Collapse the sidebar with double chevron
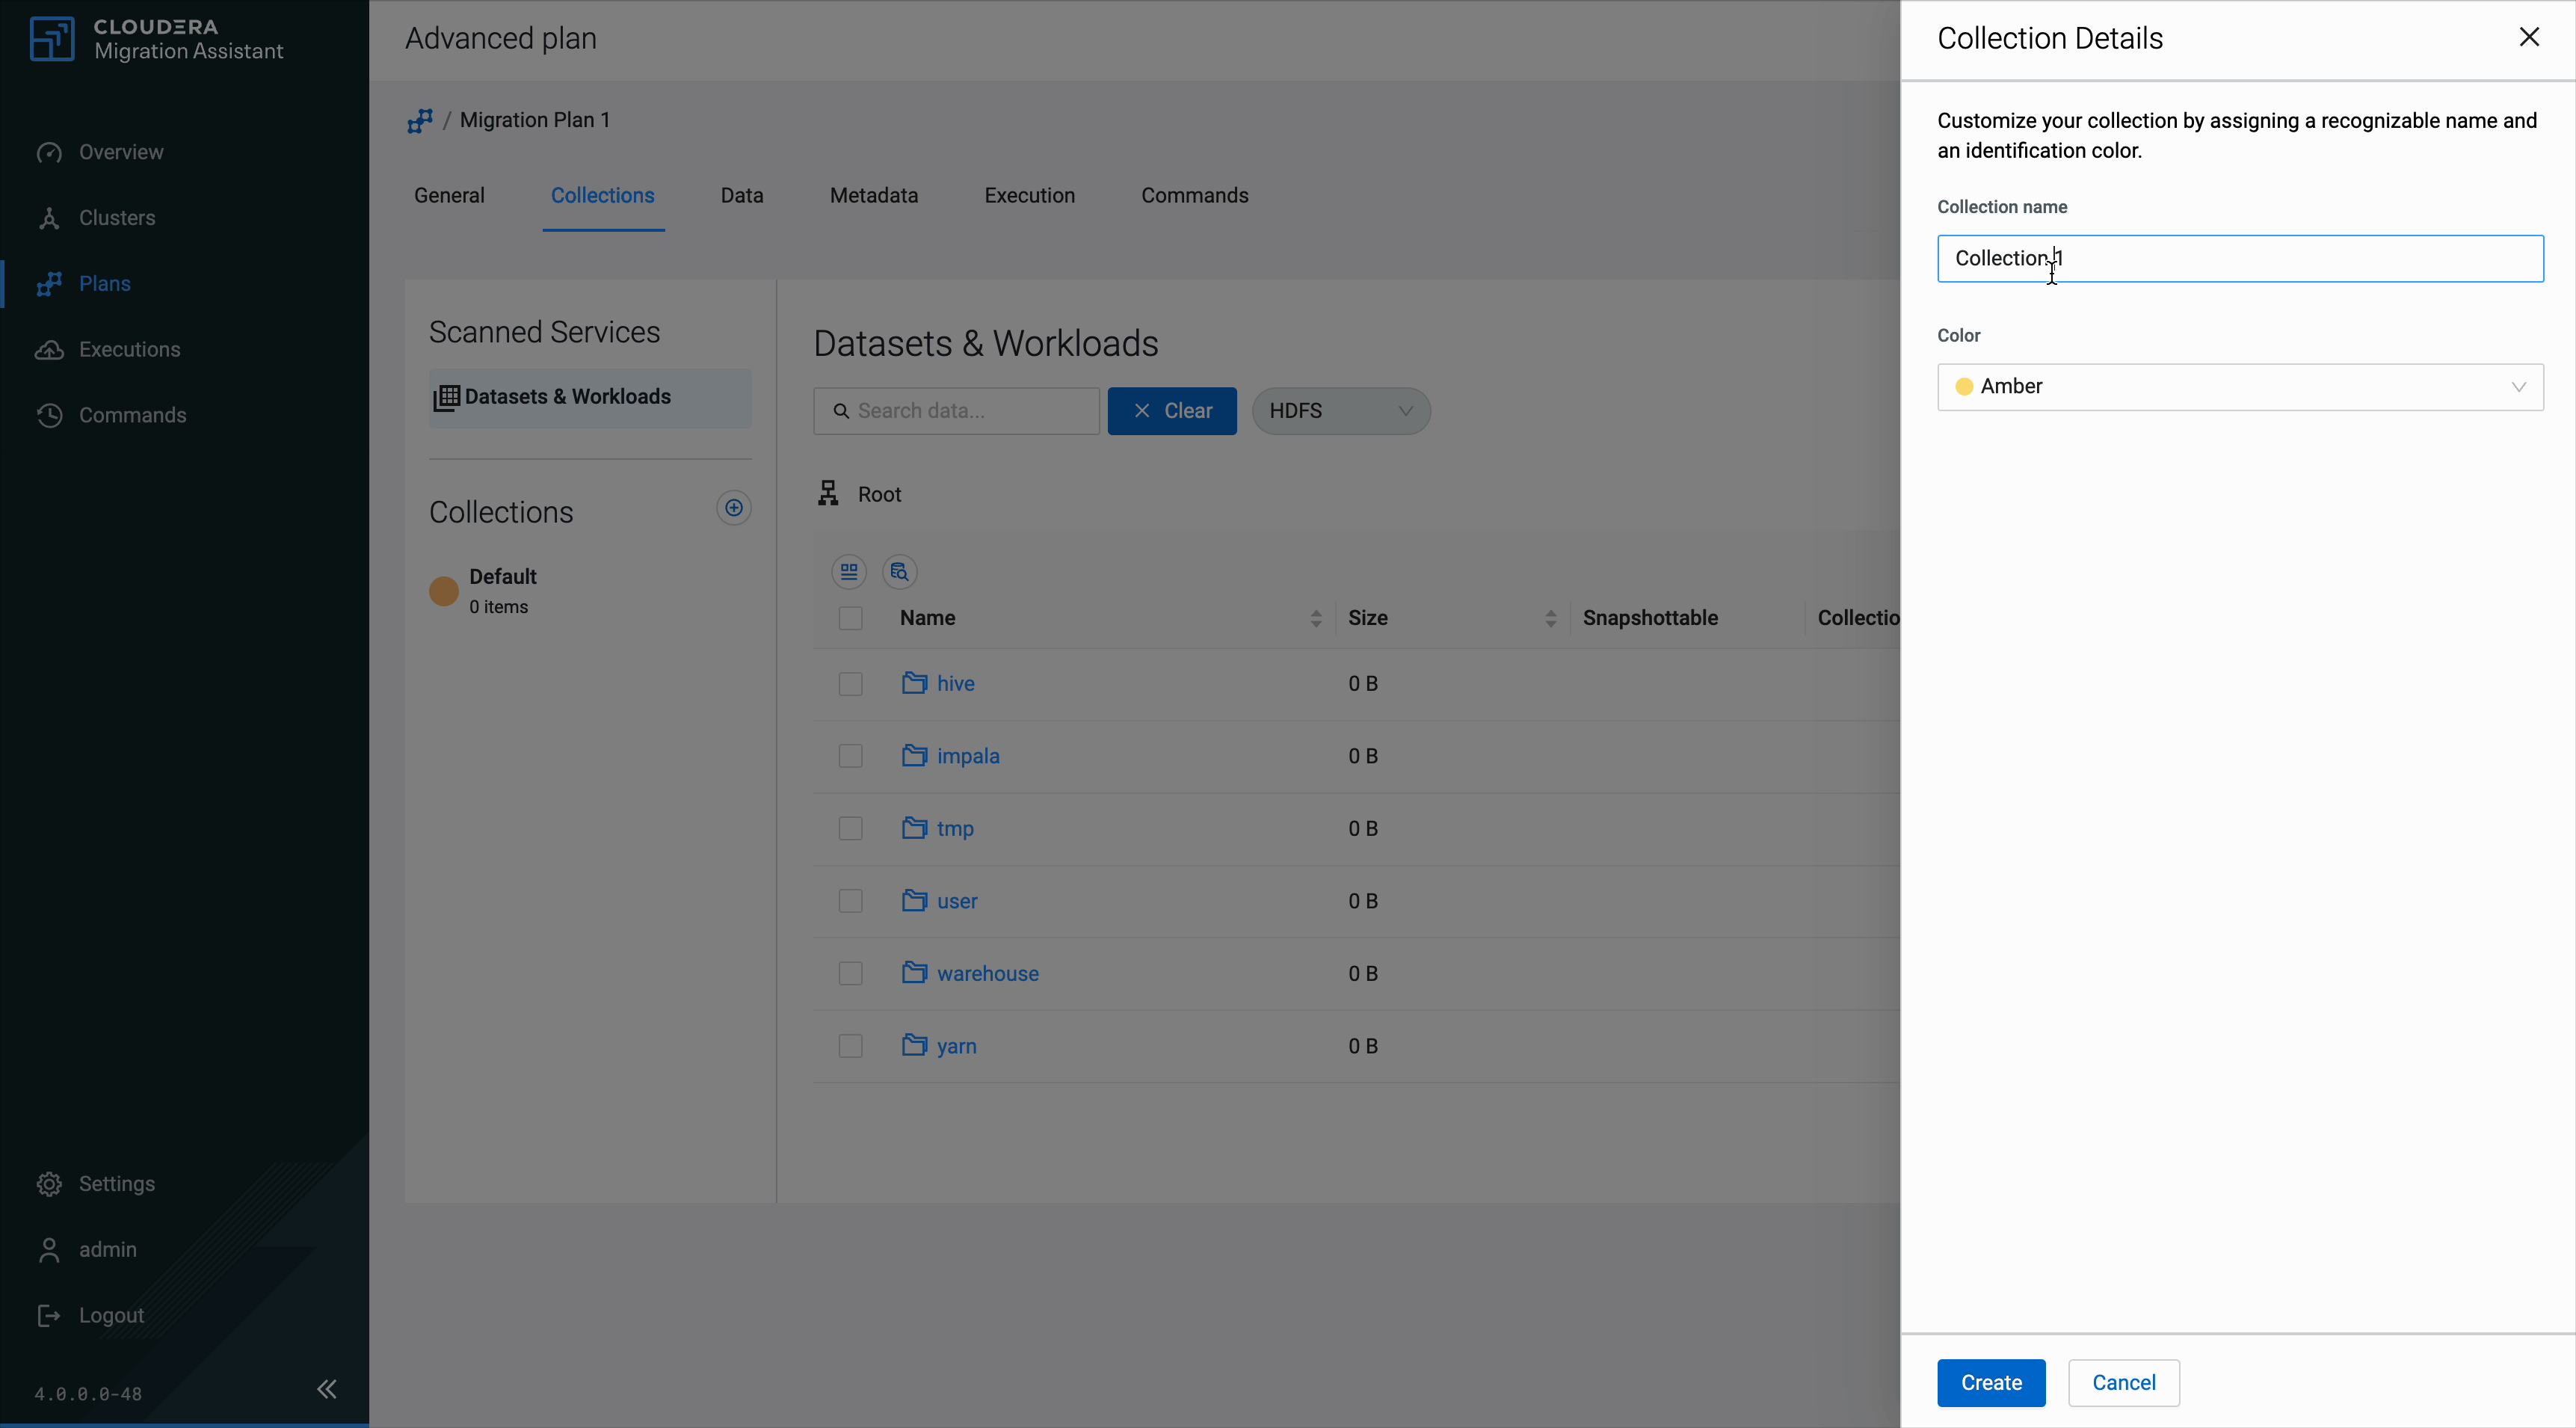The image size is (2576, 1428). 327,1389
